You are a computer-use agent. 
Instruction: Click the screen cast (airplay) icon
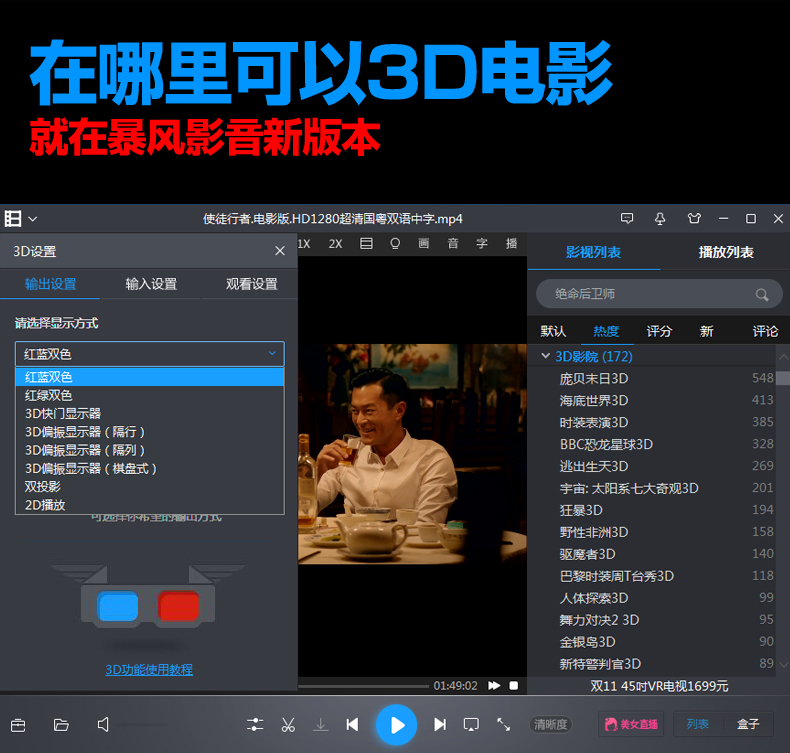pos(471,725)
